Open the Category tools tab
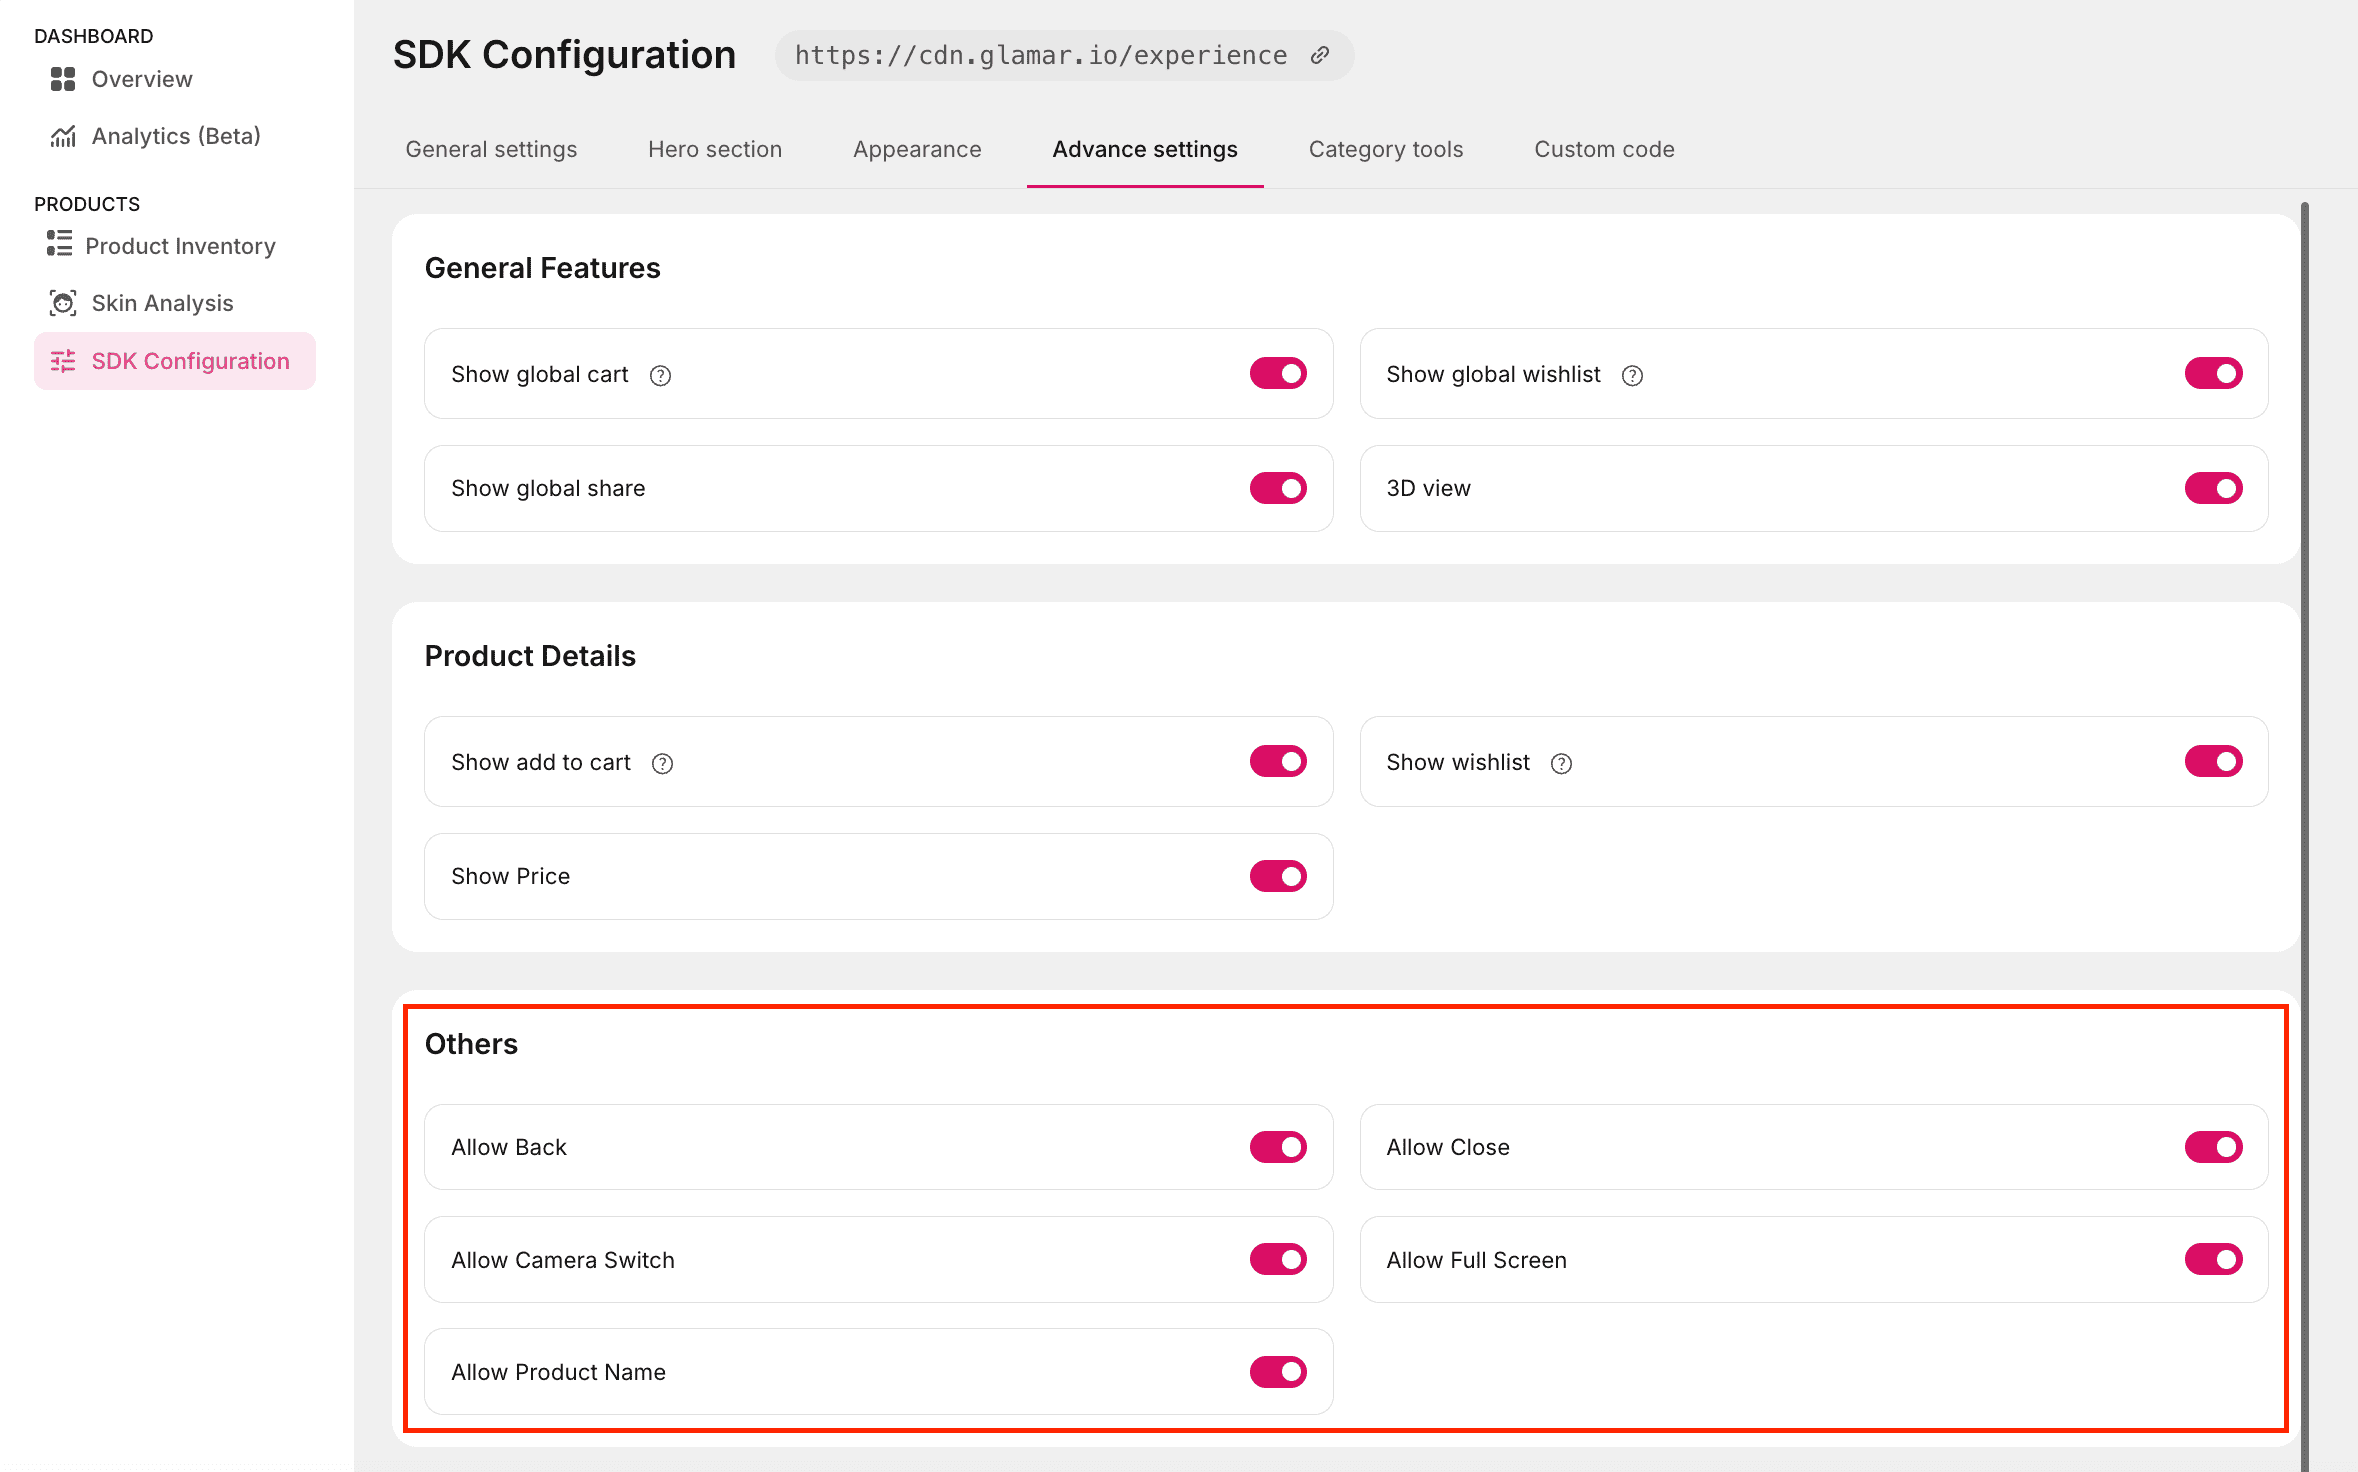 1385,149
